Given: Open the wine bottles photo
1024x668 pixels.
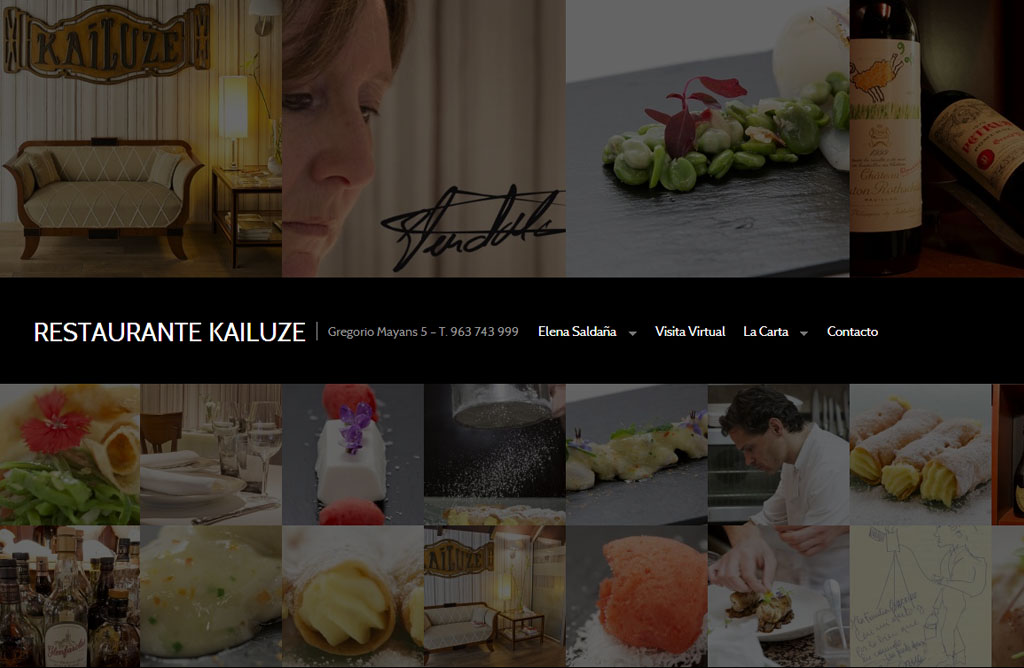Looking at the screenshot, I should tap(936, 138).
